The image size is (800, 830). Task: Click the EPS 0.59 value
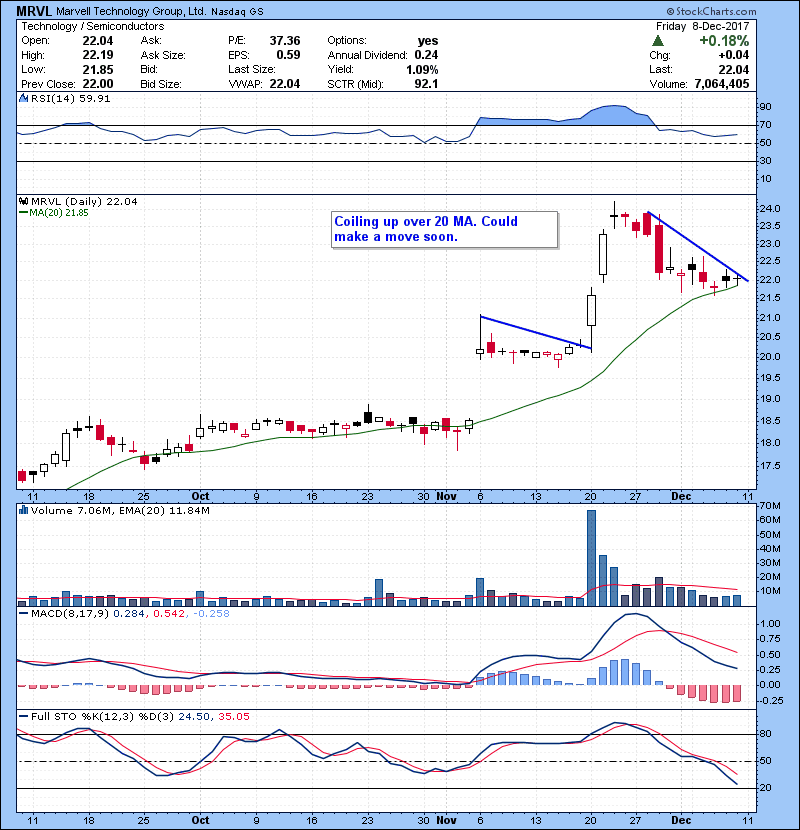coord(288,55)
